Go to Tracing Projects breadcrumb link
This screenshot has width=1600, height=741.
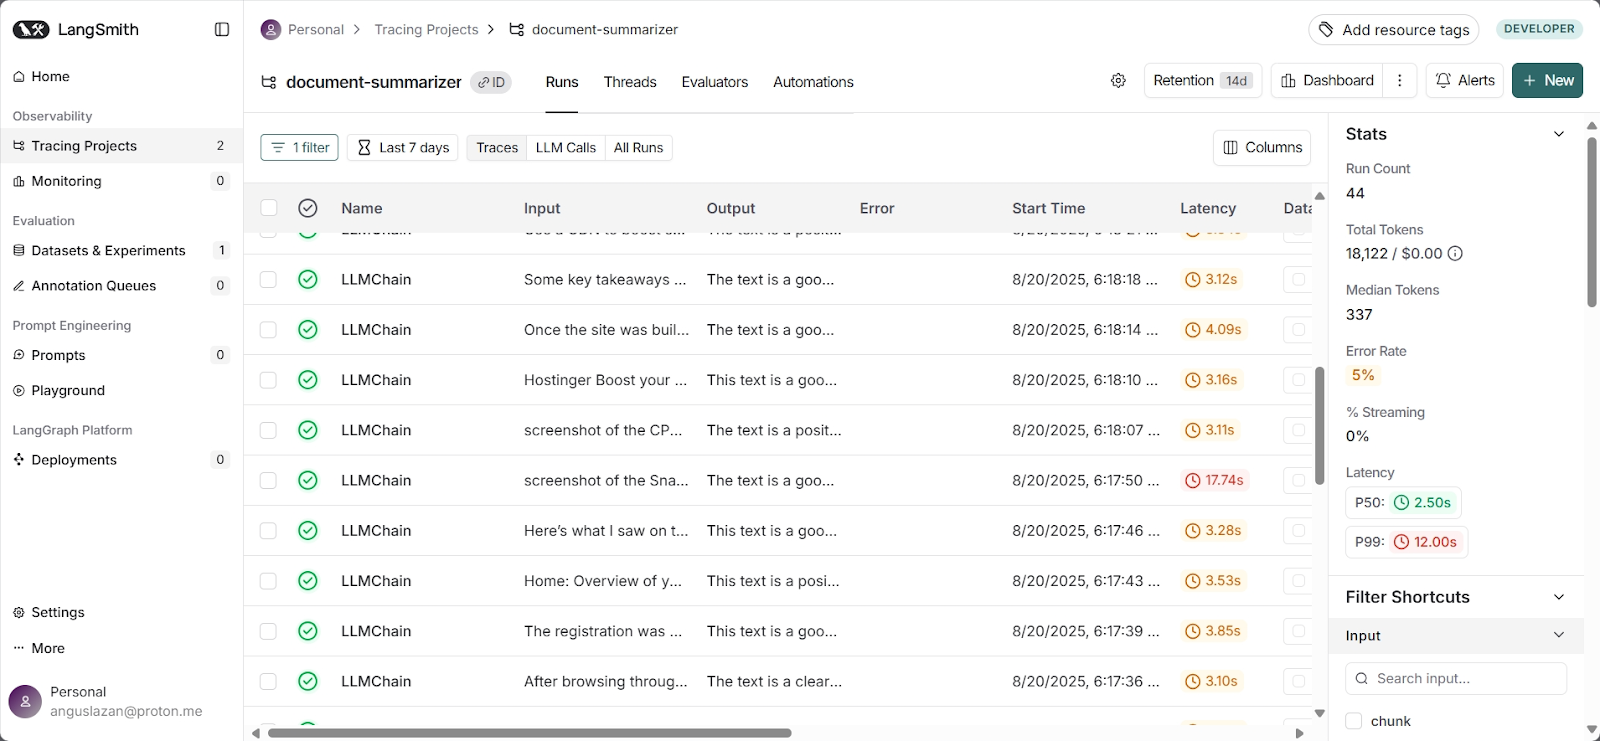coord(426,30)
